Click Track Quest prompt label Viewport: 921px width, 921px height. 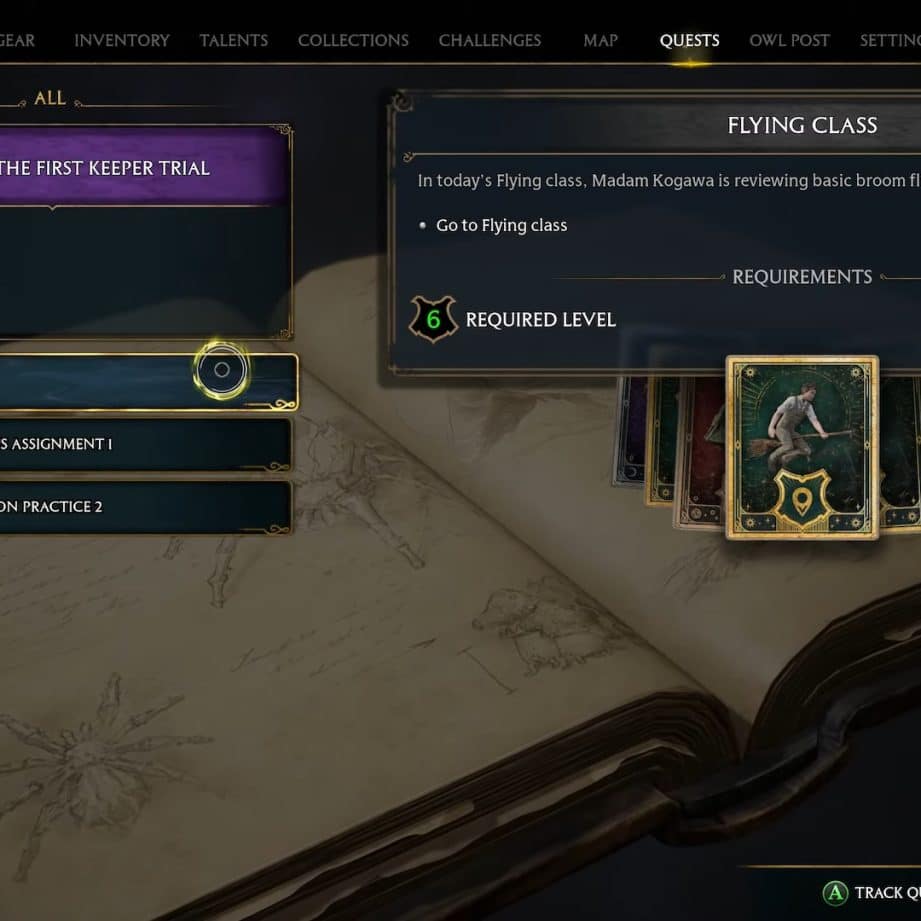tap(888, 893)
